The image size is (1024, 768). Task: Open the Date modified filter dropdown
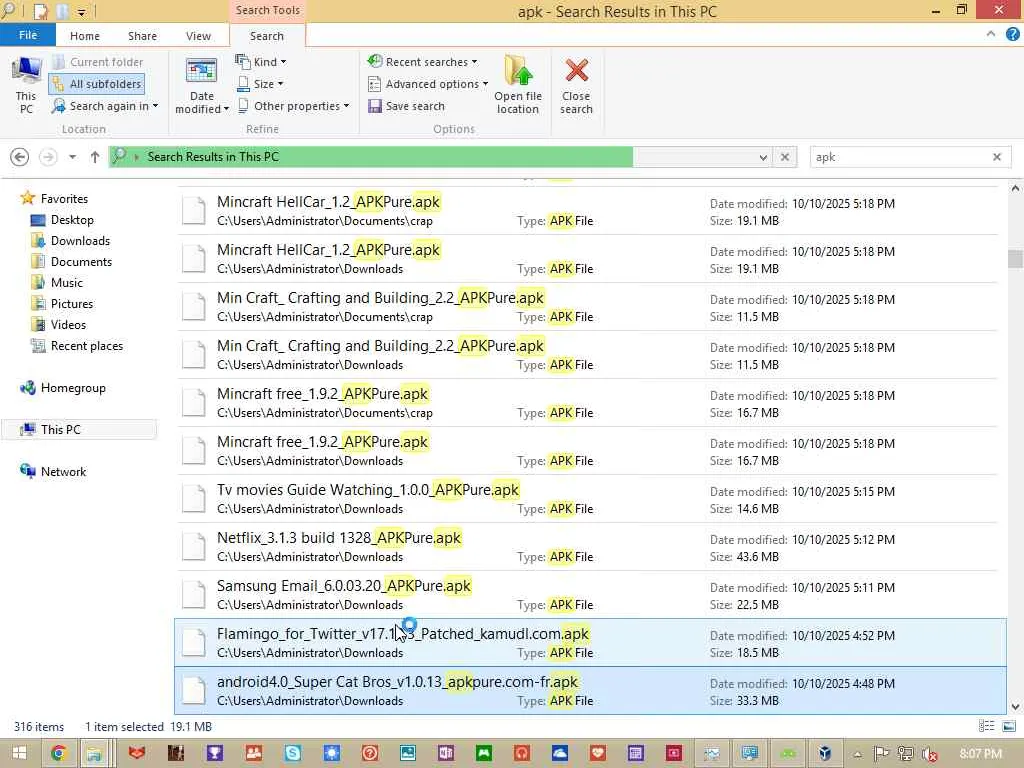coord(202,86)
